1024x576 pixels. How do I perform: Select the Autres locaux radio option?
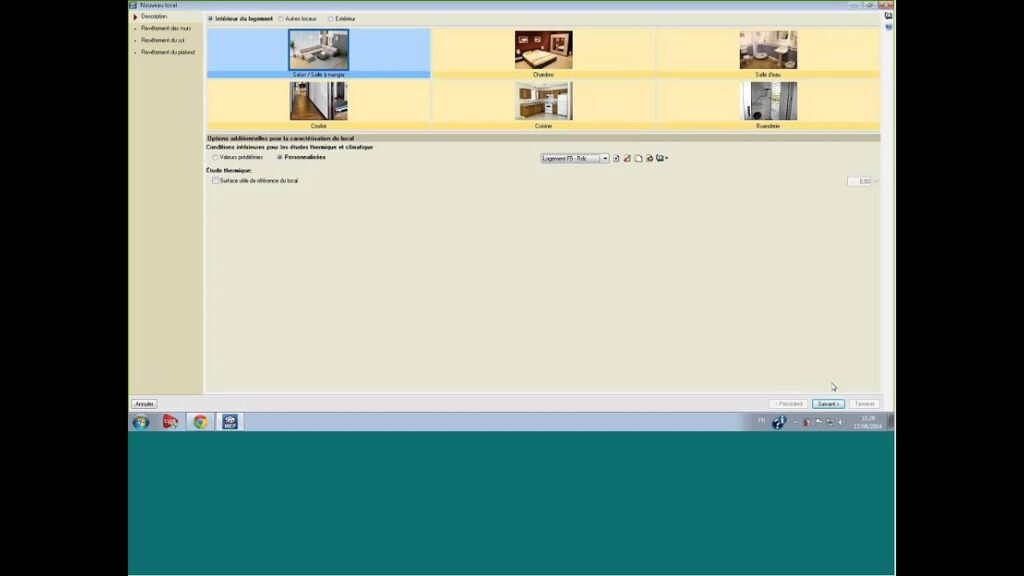coord(281,18)
